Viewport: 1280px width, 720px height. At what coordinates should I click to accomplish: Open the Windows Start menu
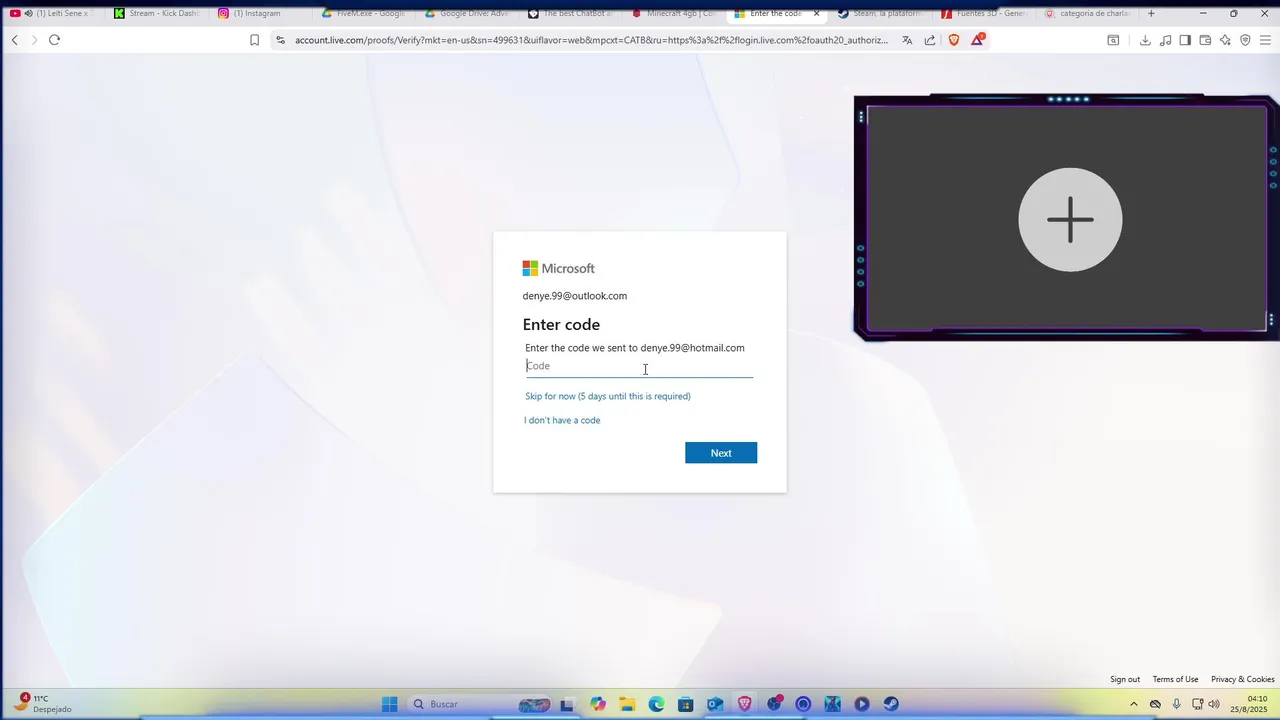coord(390,704)
